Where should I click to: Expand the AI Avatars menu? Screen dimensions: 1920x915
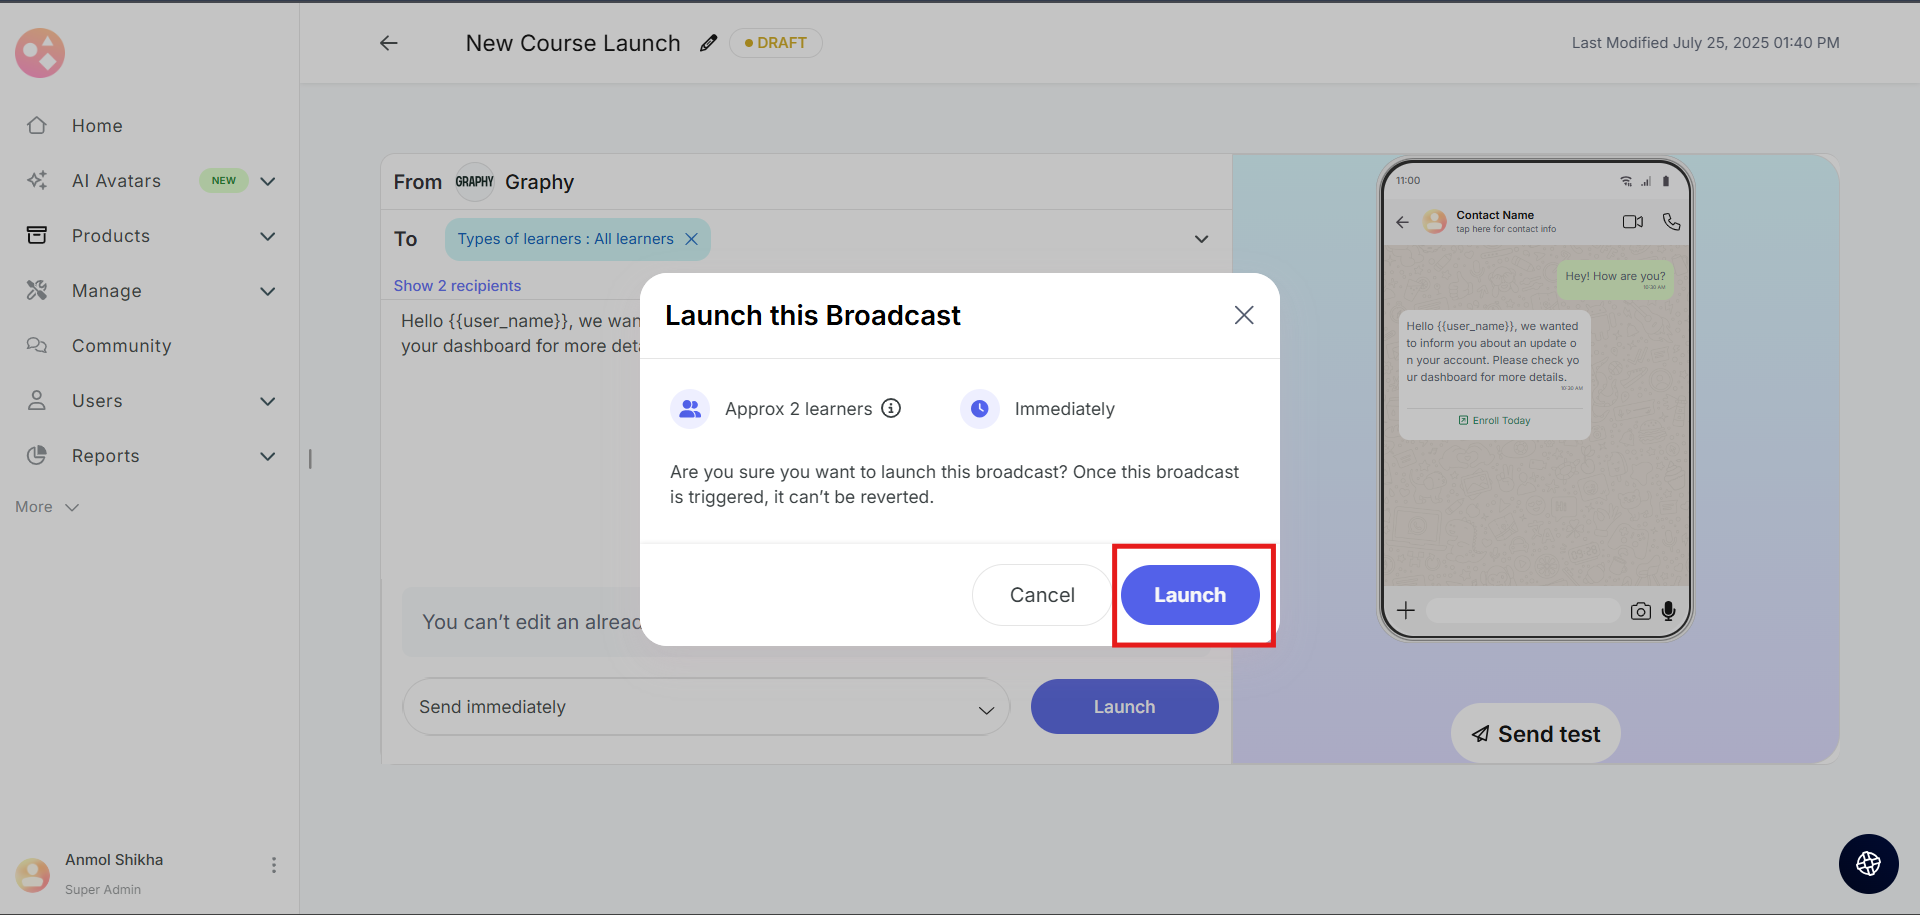267,181
